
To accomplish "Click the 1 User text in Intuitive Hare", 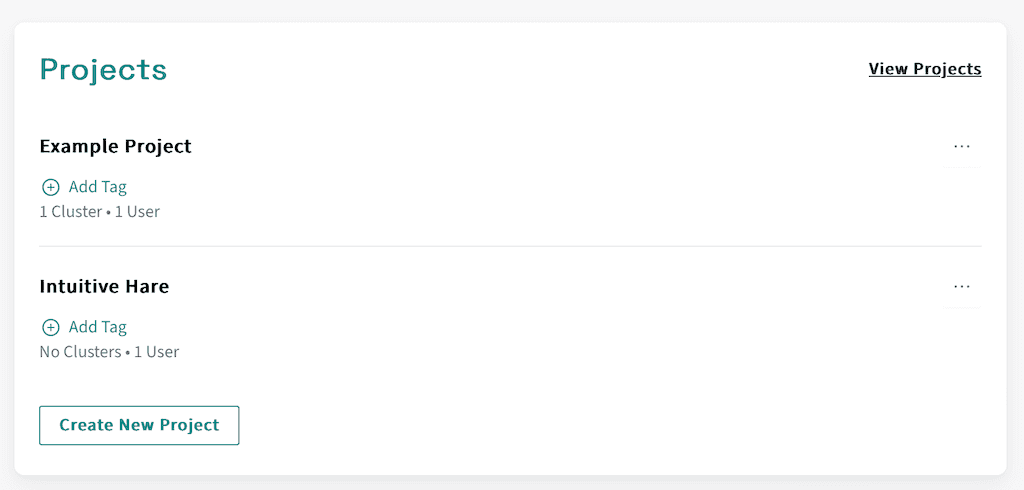I will (x=156, y=352).
